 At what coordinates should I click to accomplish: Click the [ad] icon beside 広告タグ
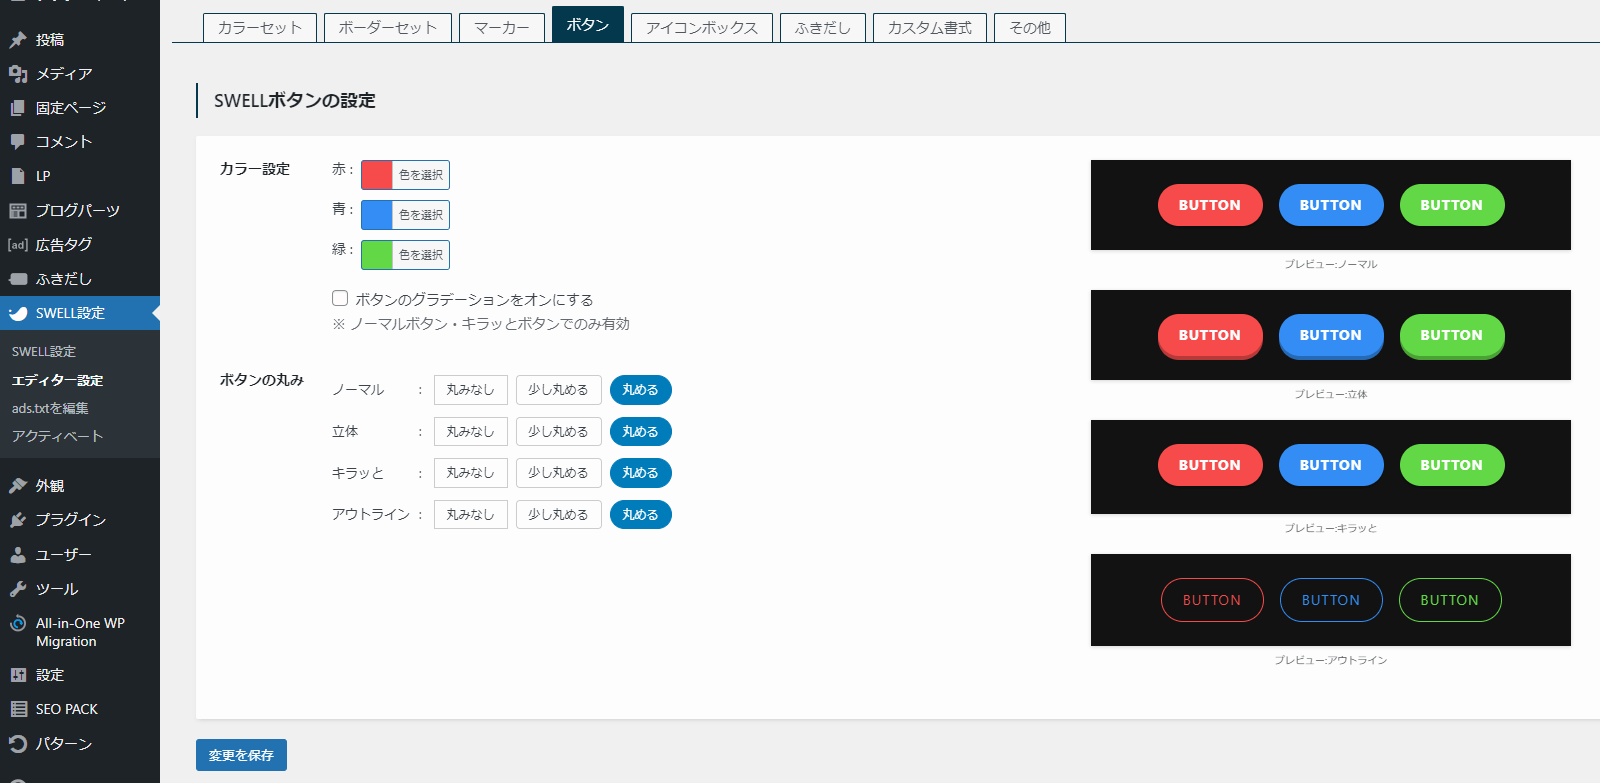point(18,245)
